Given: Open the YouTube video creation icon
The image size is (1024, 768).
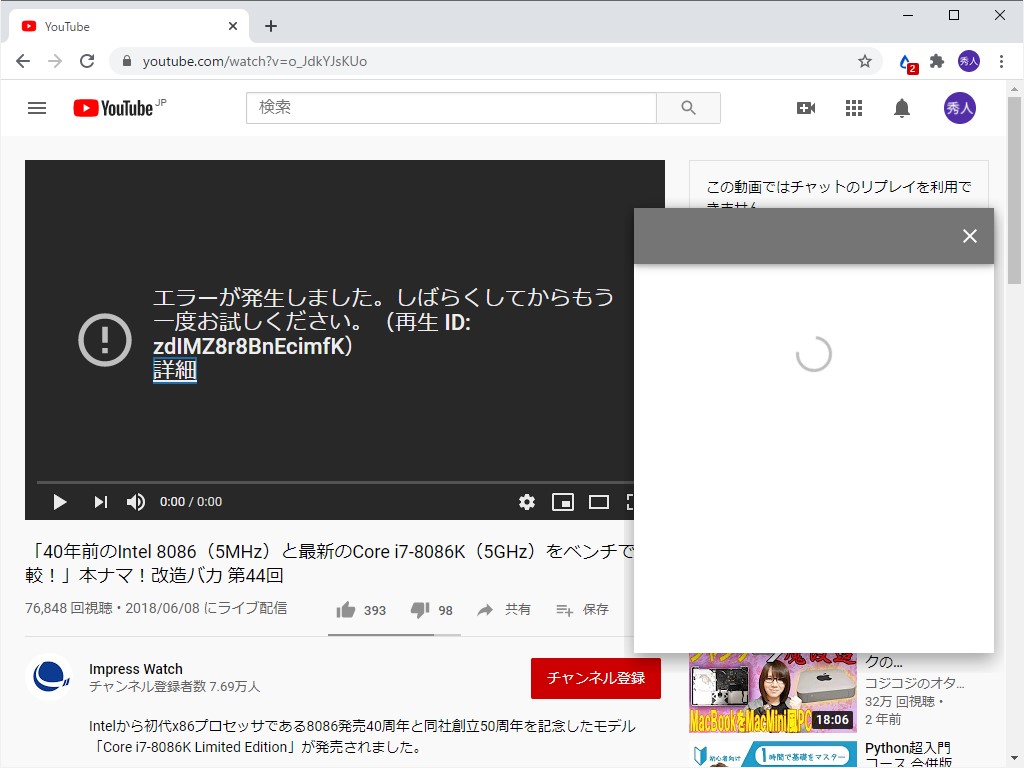Looking at the screenshot, I should pyautogui.click(x=806, y=107).
